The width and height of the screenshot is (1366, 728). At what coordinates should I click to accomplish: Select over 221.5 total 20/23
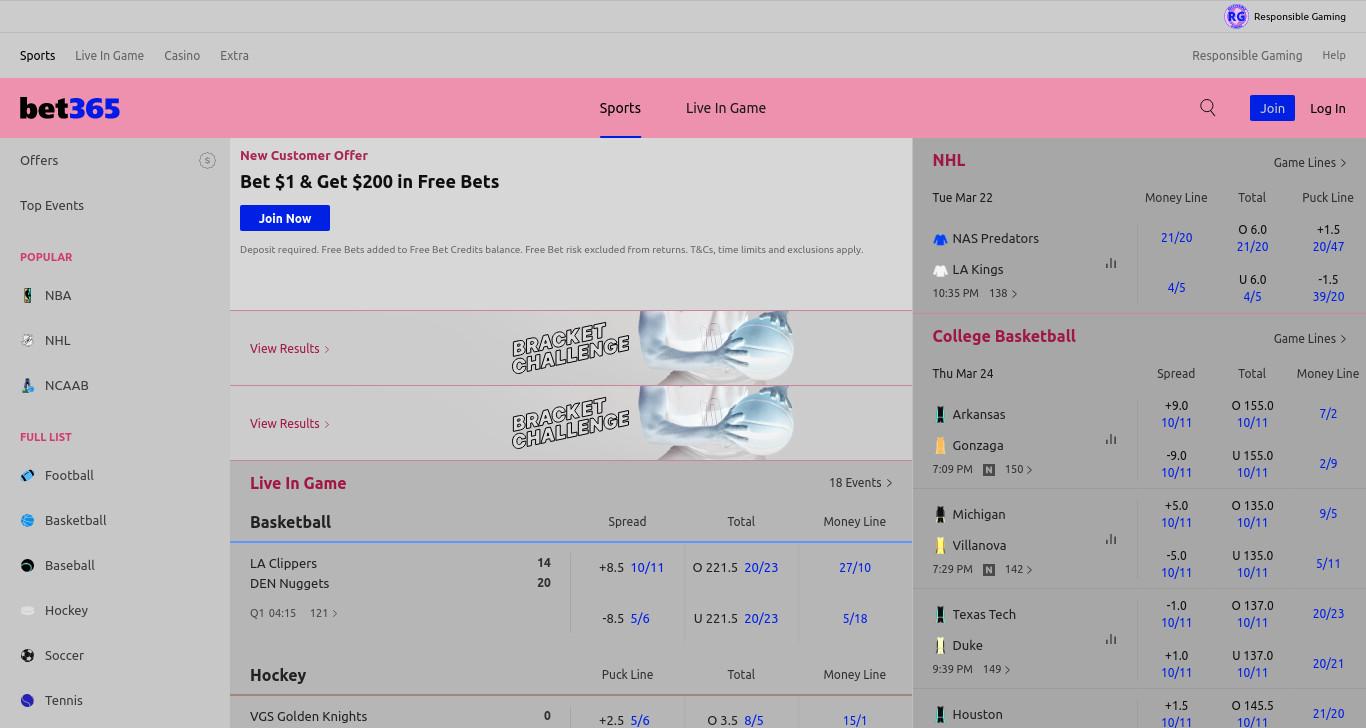pyautogui.click(x=735, y=567)
